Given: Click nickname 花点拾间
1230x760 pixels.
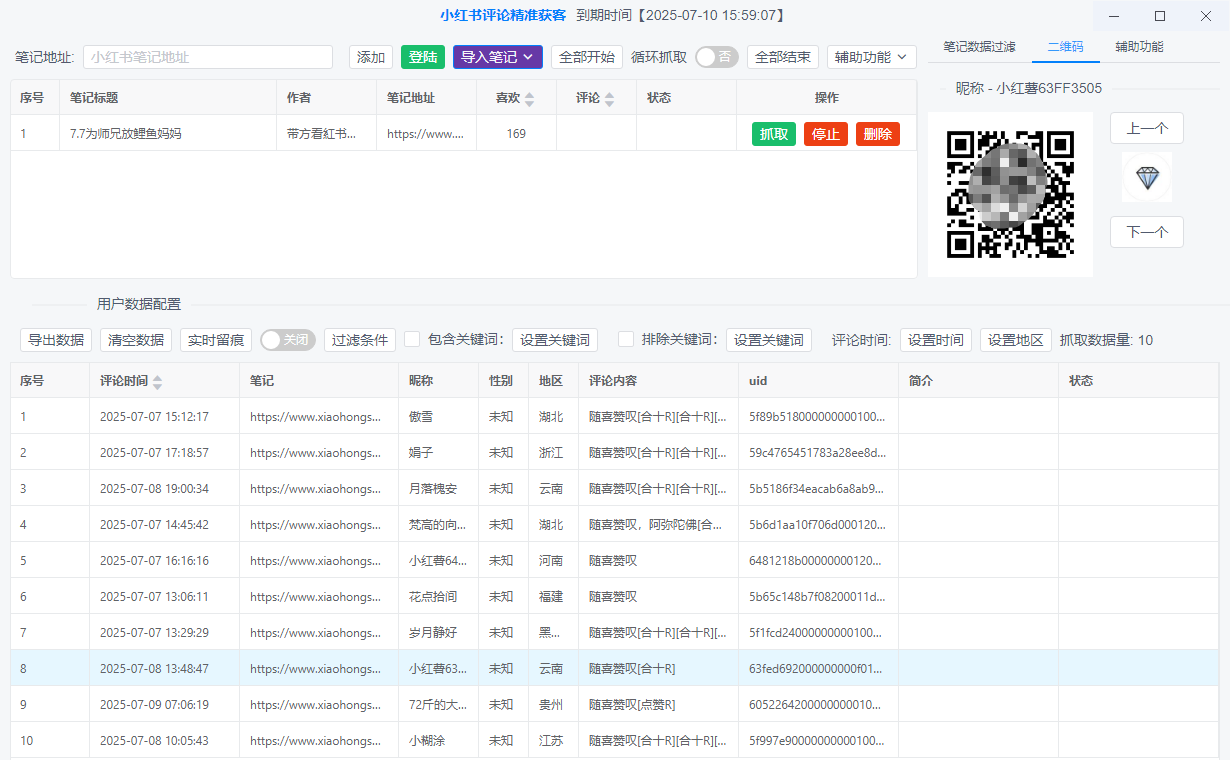Looking at the screenshot, I should [x=433, y=597].
